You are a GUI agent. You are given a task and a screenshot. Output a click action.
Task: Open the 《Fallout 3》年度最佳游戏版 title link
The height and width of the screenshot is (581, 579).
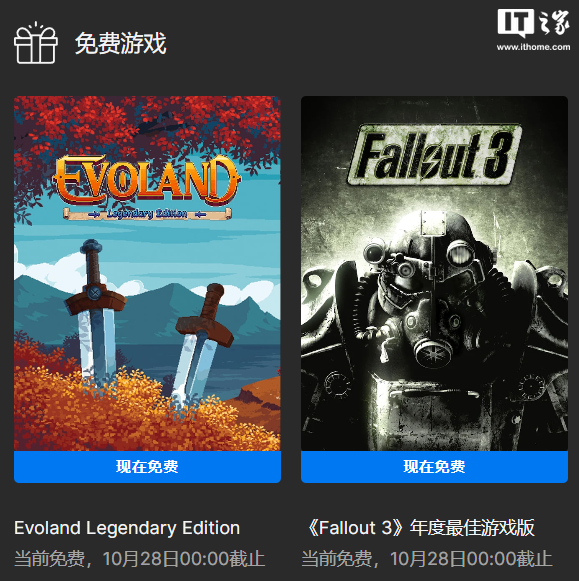point(419,528)
